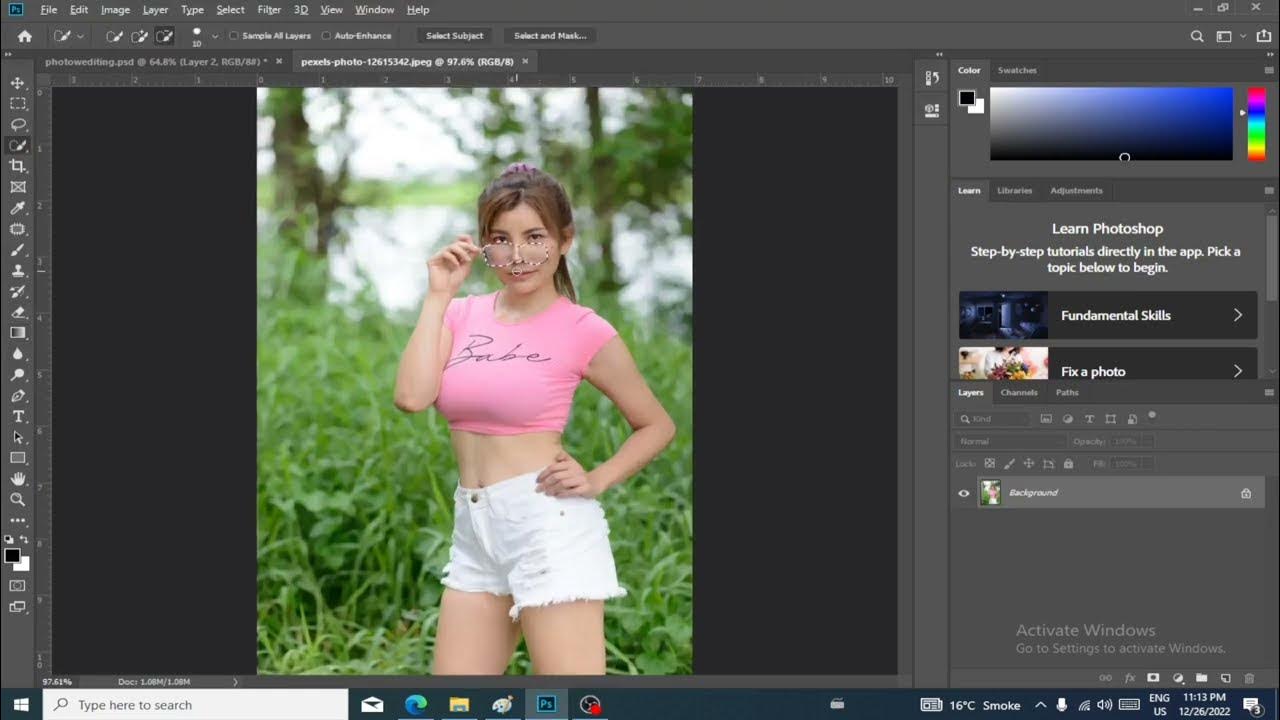
Task: Click the Home icon in options bar
Action: pyautogui.click(x=25, y=36)
